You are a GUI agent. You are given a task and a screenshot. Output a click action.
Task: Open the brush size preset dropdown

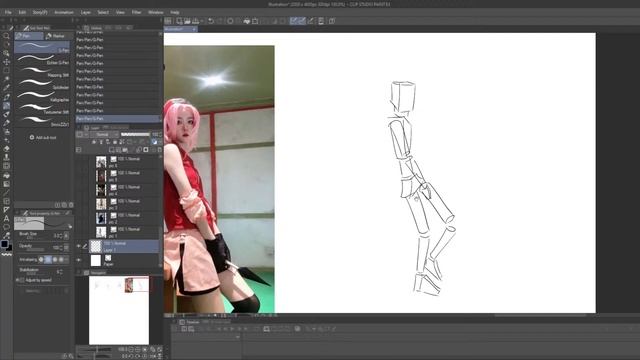(67, 236)
